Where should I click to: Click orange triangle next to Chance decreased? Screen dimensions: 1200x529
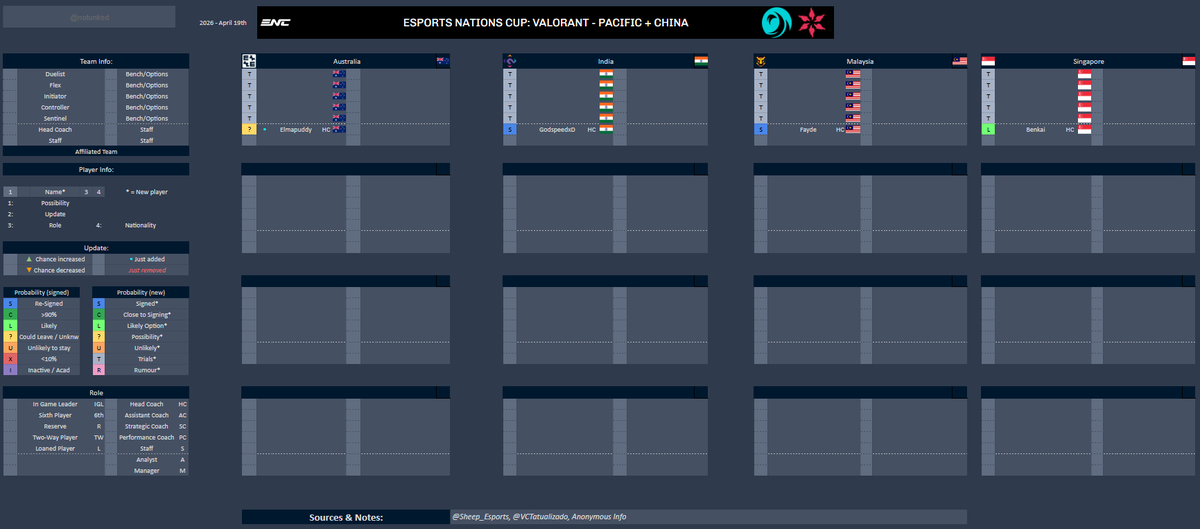(29, 270)
